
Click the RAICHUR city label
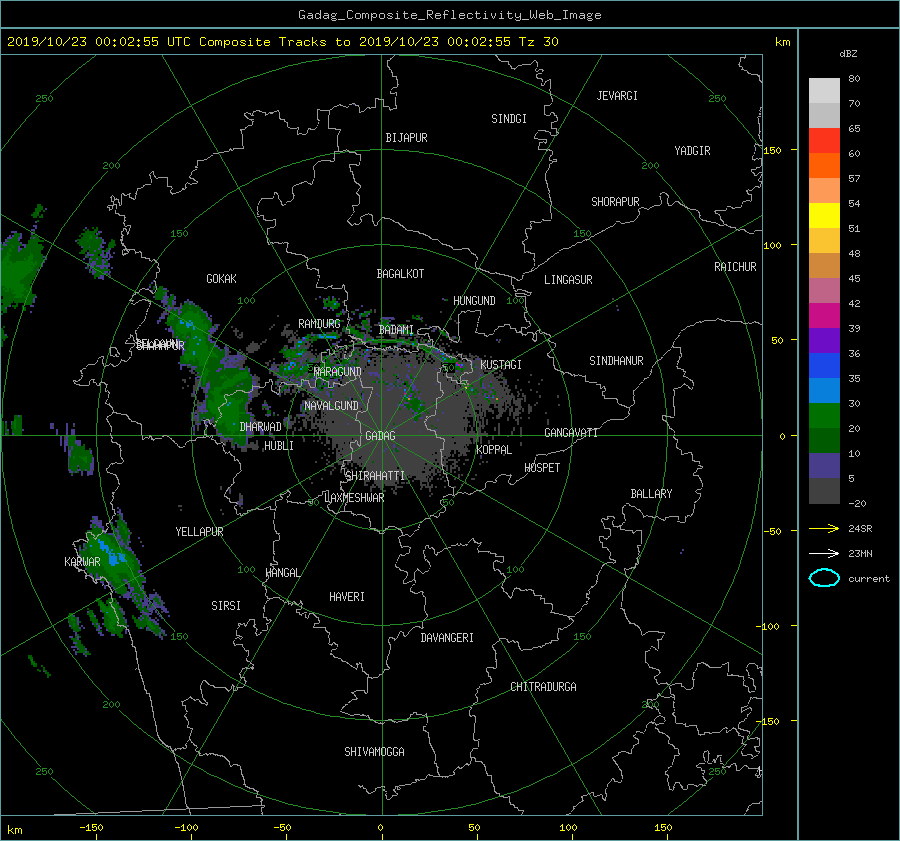pyautogui.click(x=735, y=267)
